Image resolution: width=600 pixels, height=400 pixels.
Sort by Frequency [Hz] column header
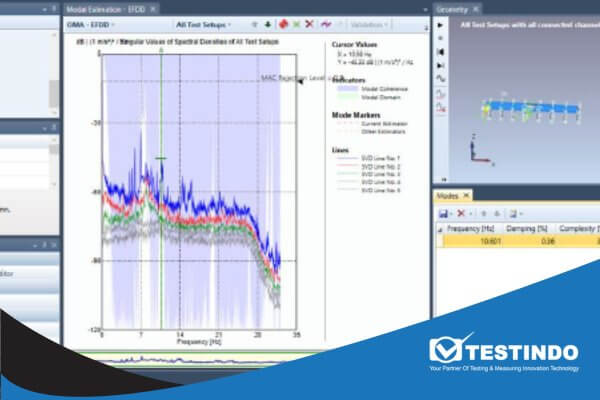471,229
